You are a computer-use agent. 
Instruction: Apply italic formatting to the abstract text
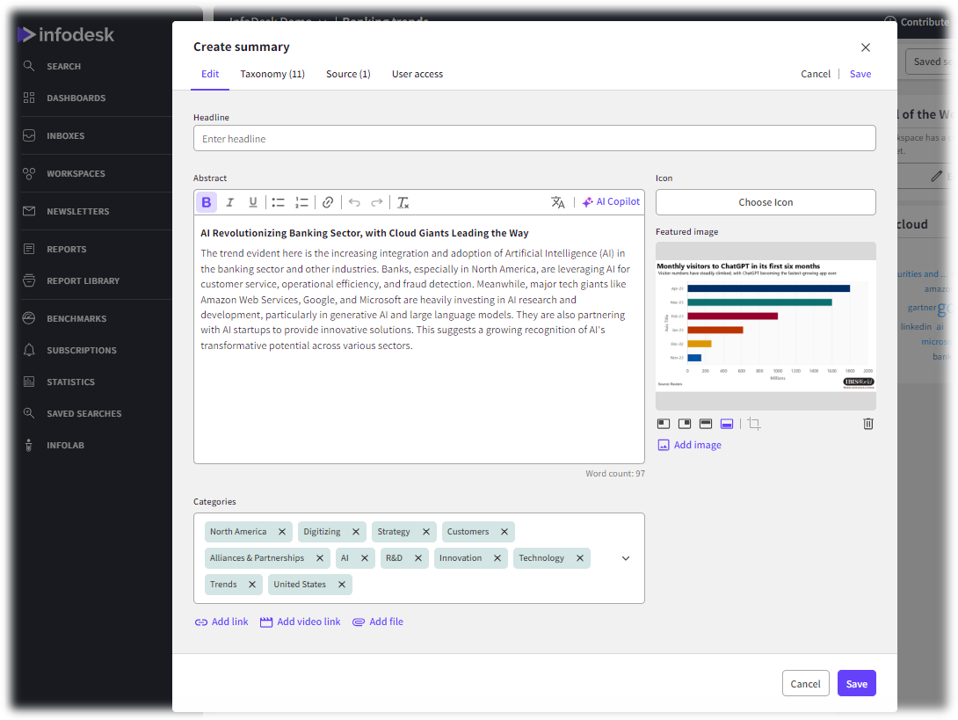(229, 201)
